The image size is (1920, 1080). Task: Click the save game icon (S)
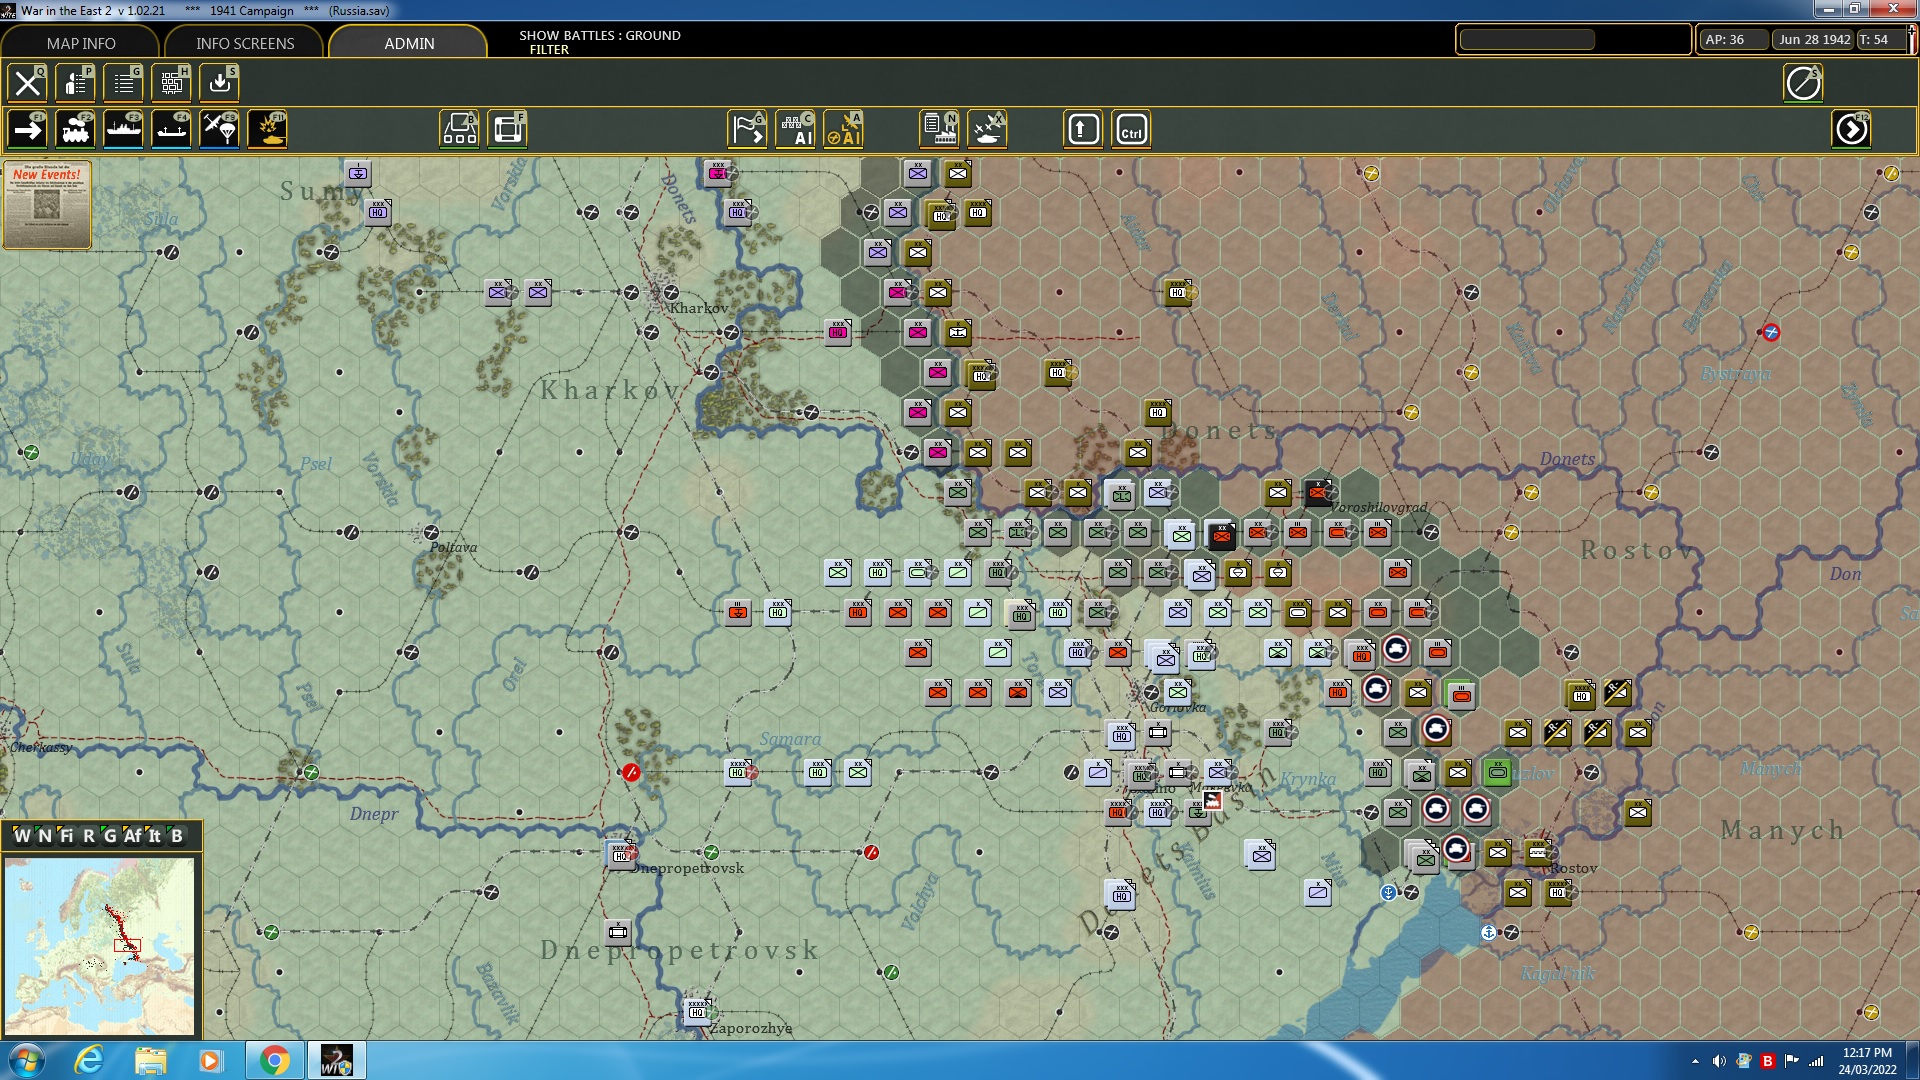click(x=220, y=83)
